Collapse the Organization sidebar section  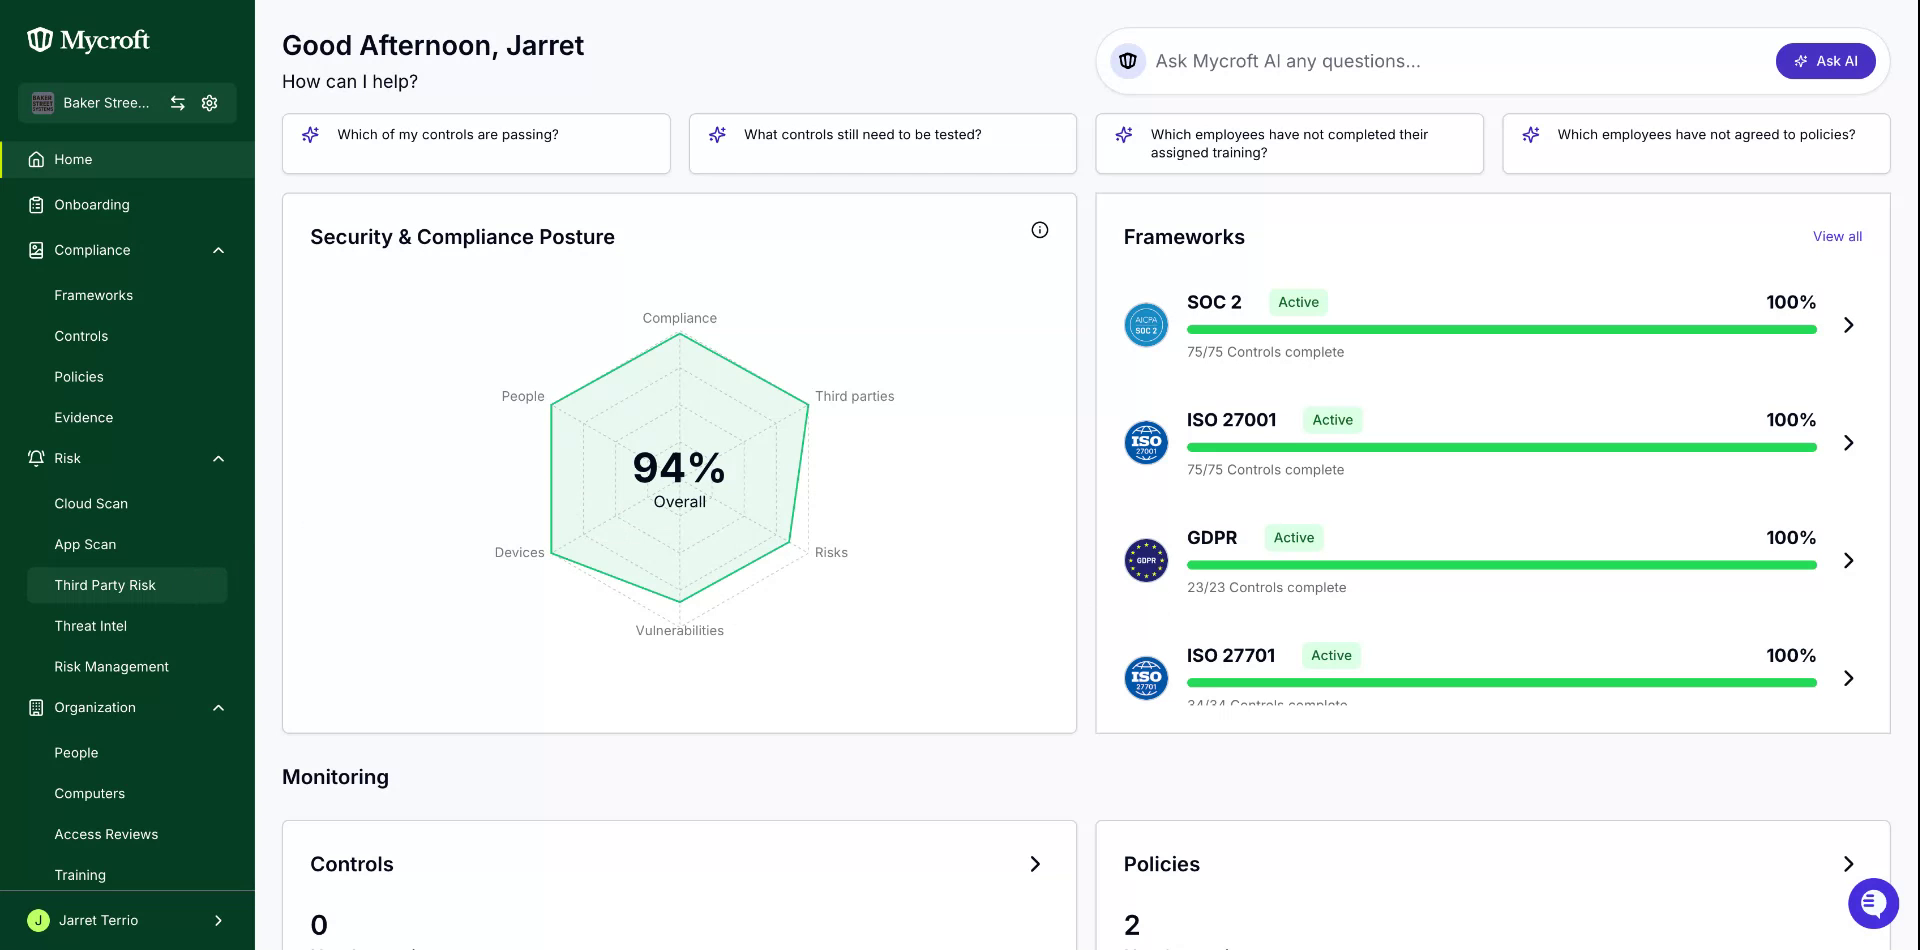(218, 708)
